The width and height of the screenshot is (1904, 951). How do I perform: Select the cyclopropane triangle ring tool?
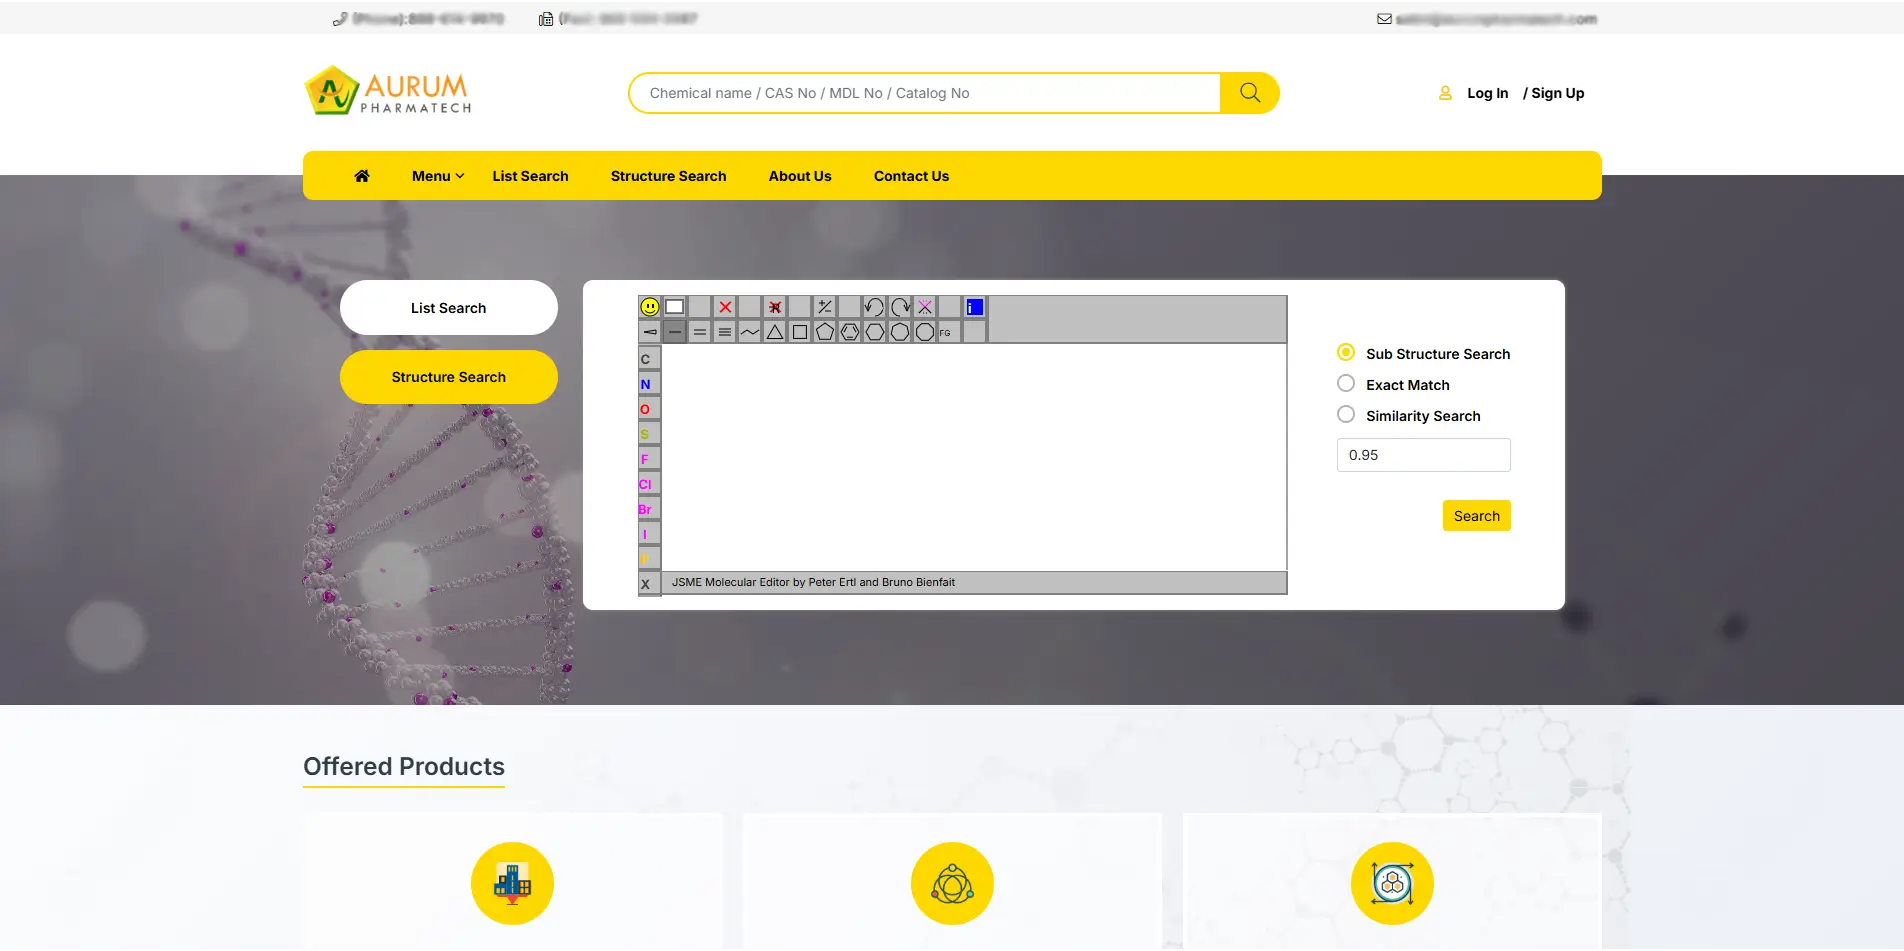[775, 332]
